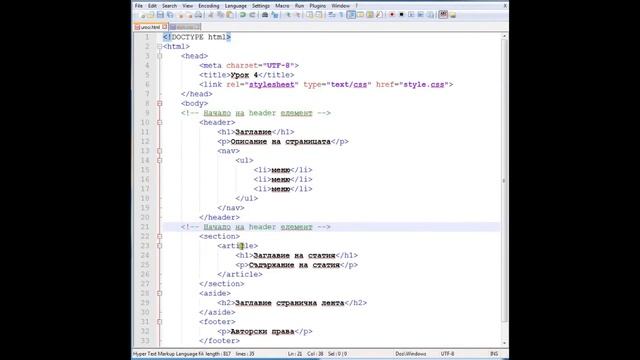Open the View menu
This screenshot has height=360, width=640.
(x=187, y=6)
